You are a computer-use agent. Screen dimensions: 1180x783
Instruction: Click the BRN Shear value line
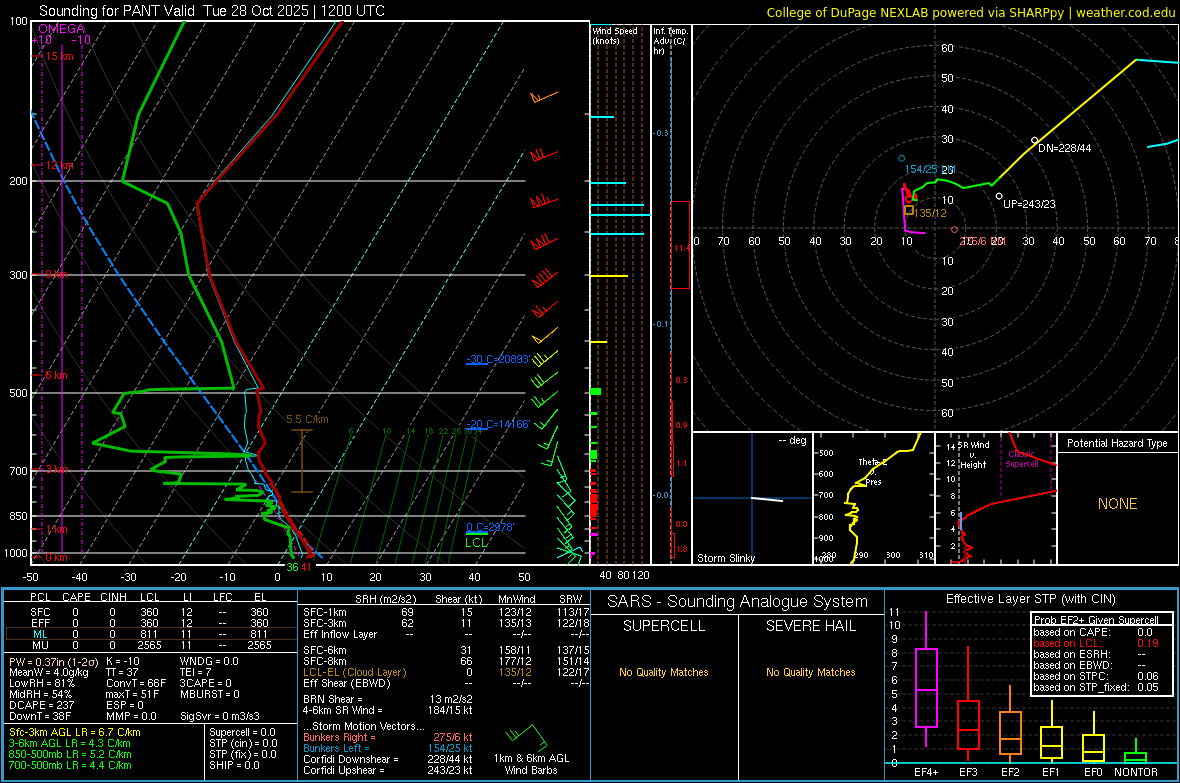click(x=388, y=699)
